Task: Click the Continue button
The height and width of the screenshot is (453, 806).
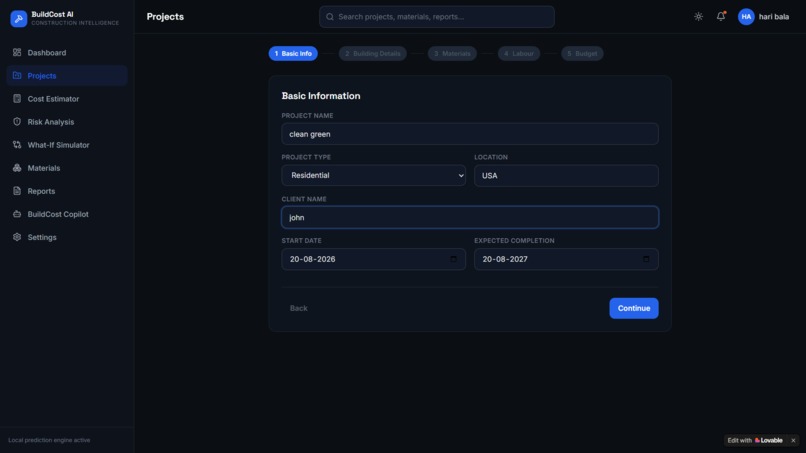Action: click(x=634, y=308)
